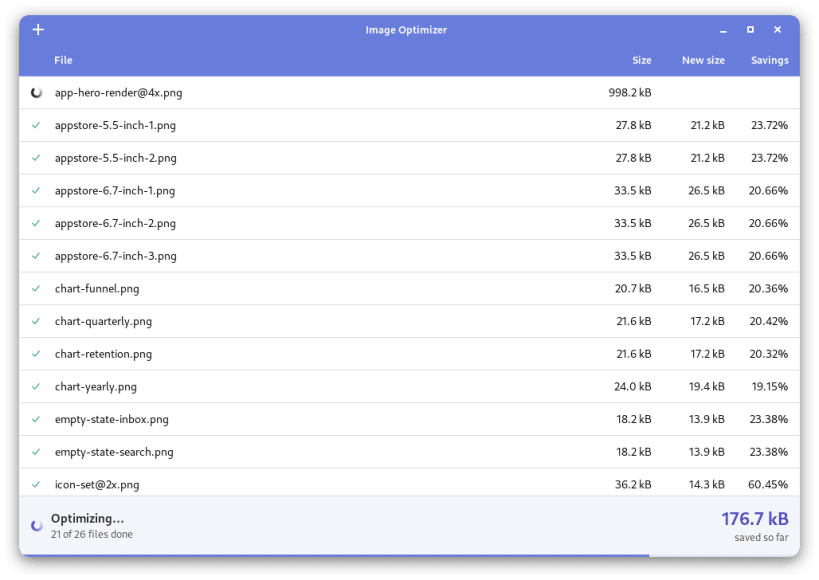Screen dimensions: 819x580
Task: Click the checkmark icon for appstore-5.5-inch-1.png
Action: tap(36, 125)
